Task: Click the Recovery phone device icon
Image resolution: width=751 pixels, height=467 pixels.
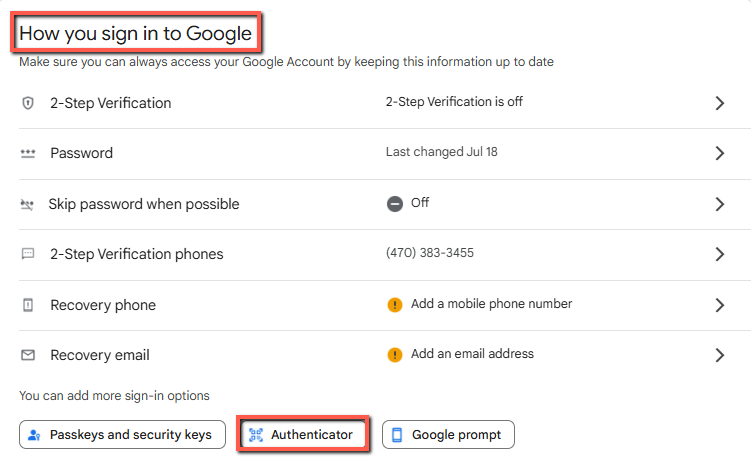Action: point(28,305)
